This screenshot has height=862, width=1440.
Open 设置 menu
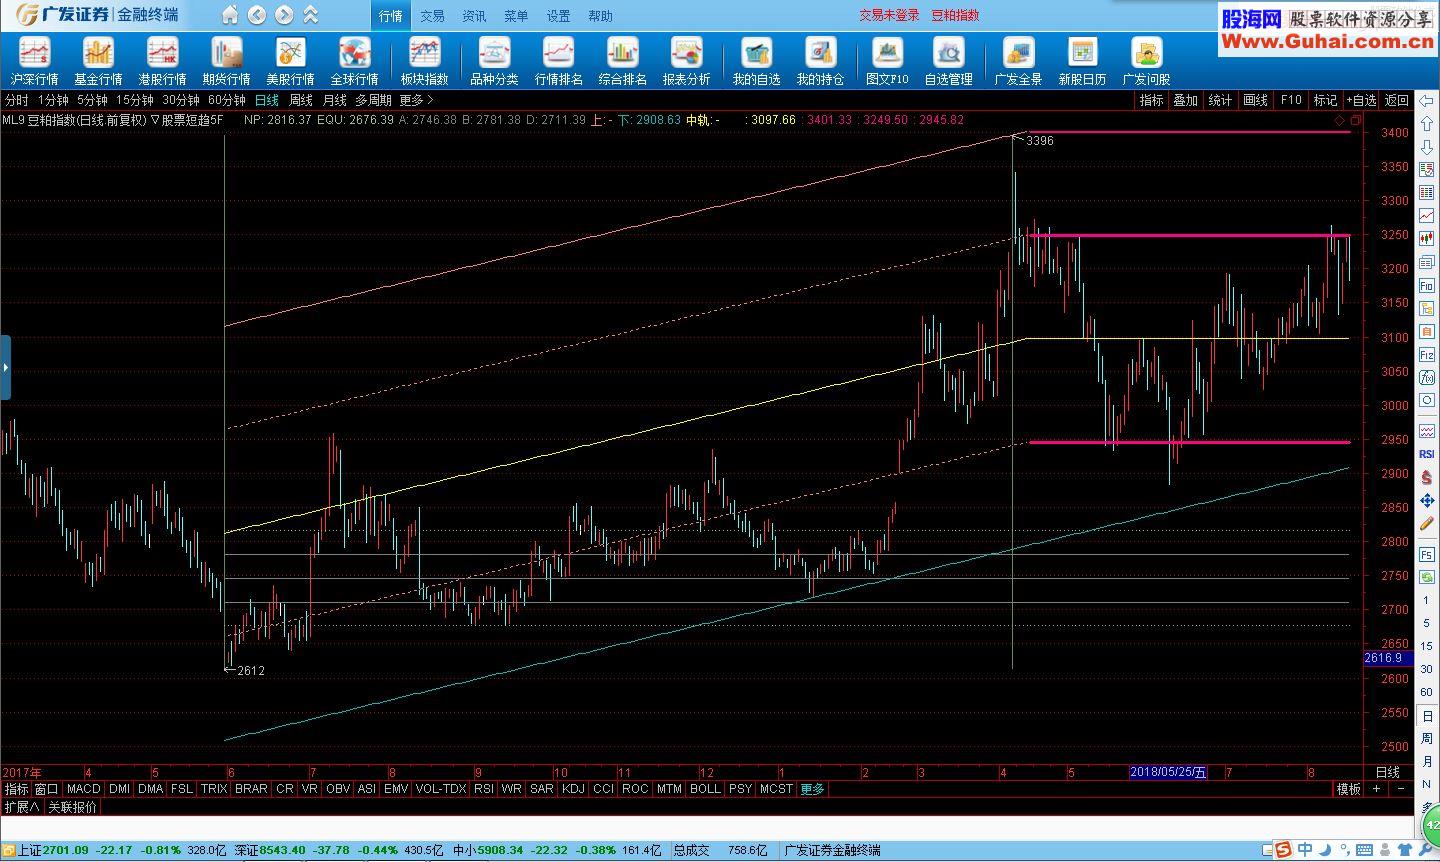(x=558, y=16)
